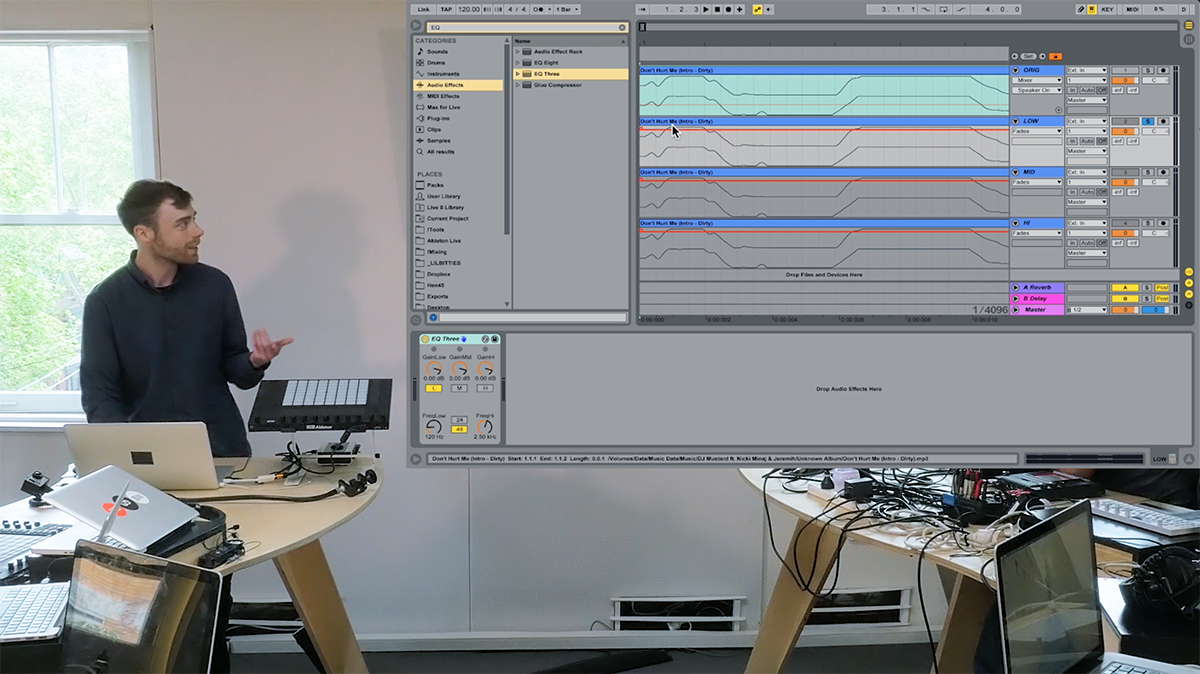Adjust the FreqLow knob

(x=434, y=427)
